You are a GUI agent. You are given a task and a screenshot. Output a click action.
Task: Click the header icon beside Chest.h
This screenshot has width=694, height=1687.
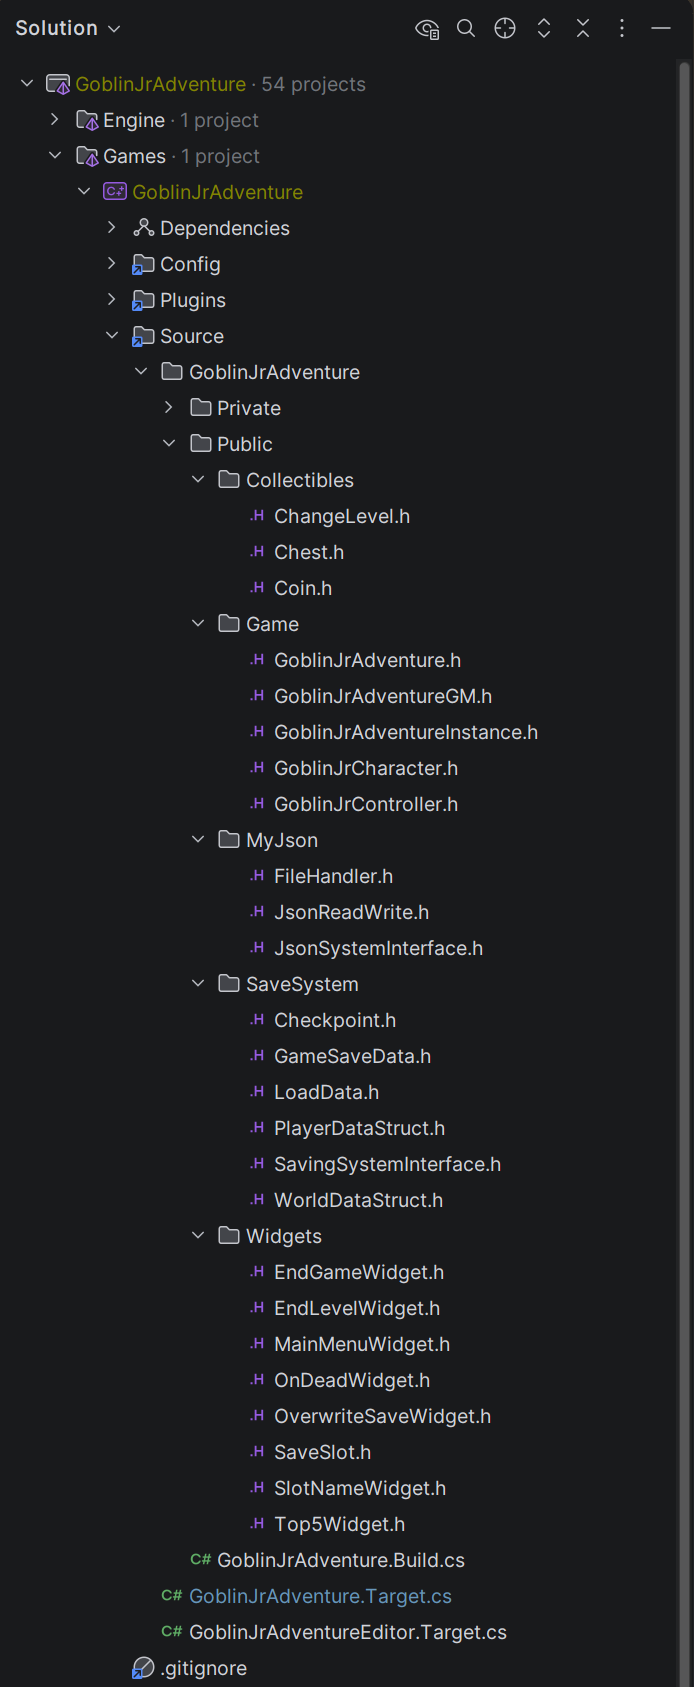(257, 552)
